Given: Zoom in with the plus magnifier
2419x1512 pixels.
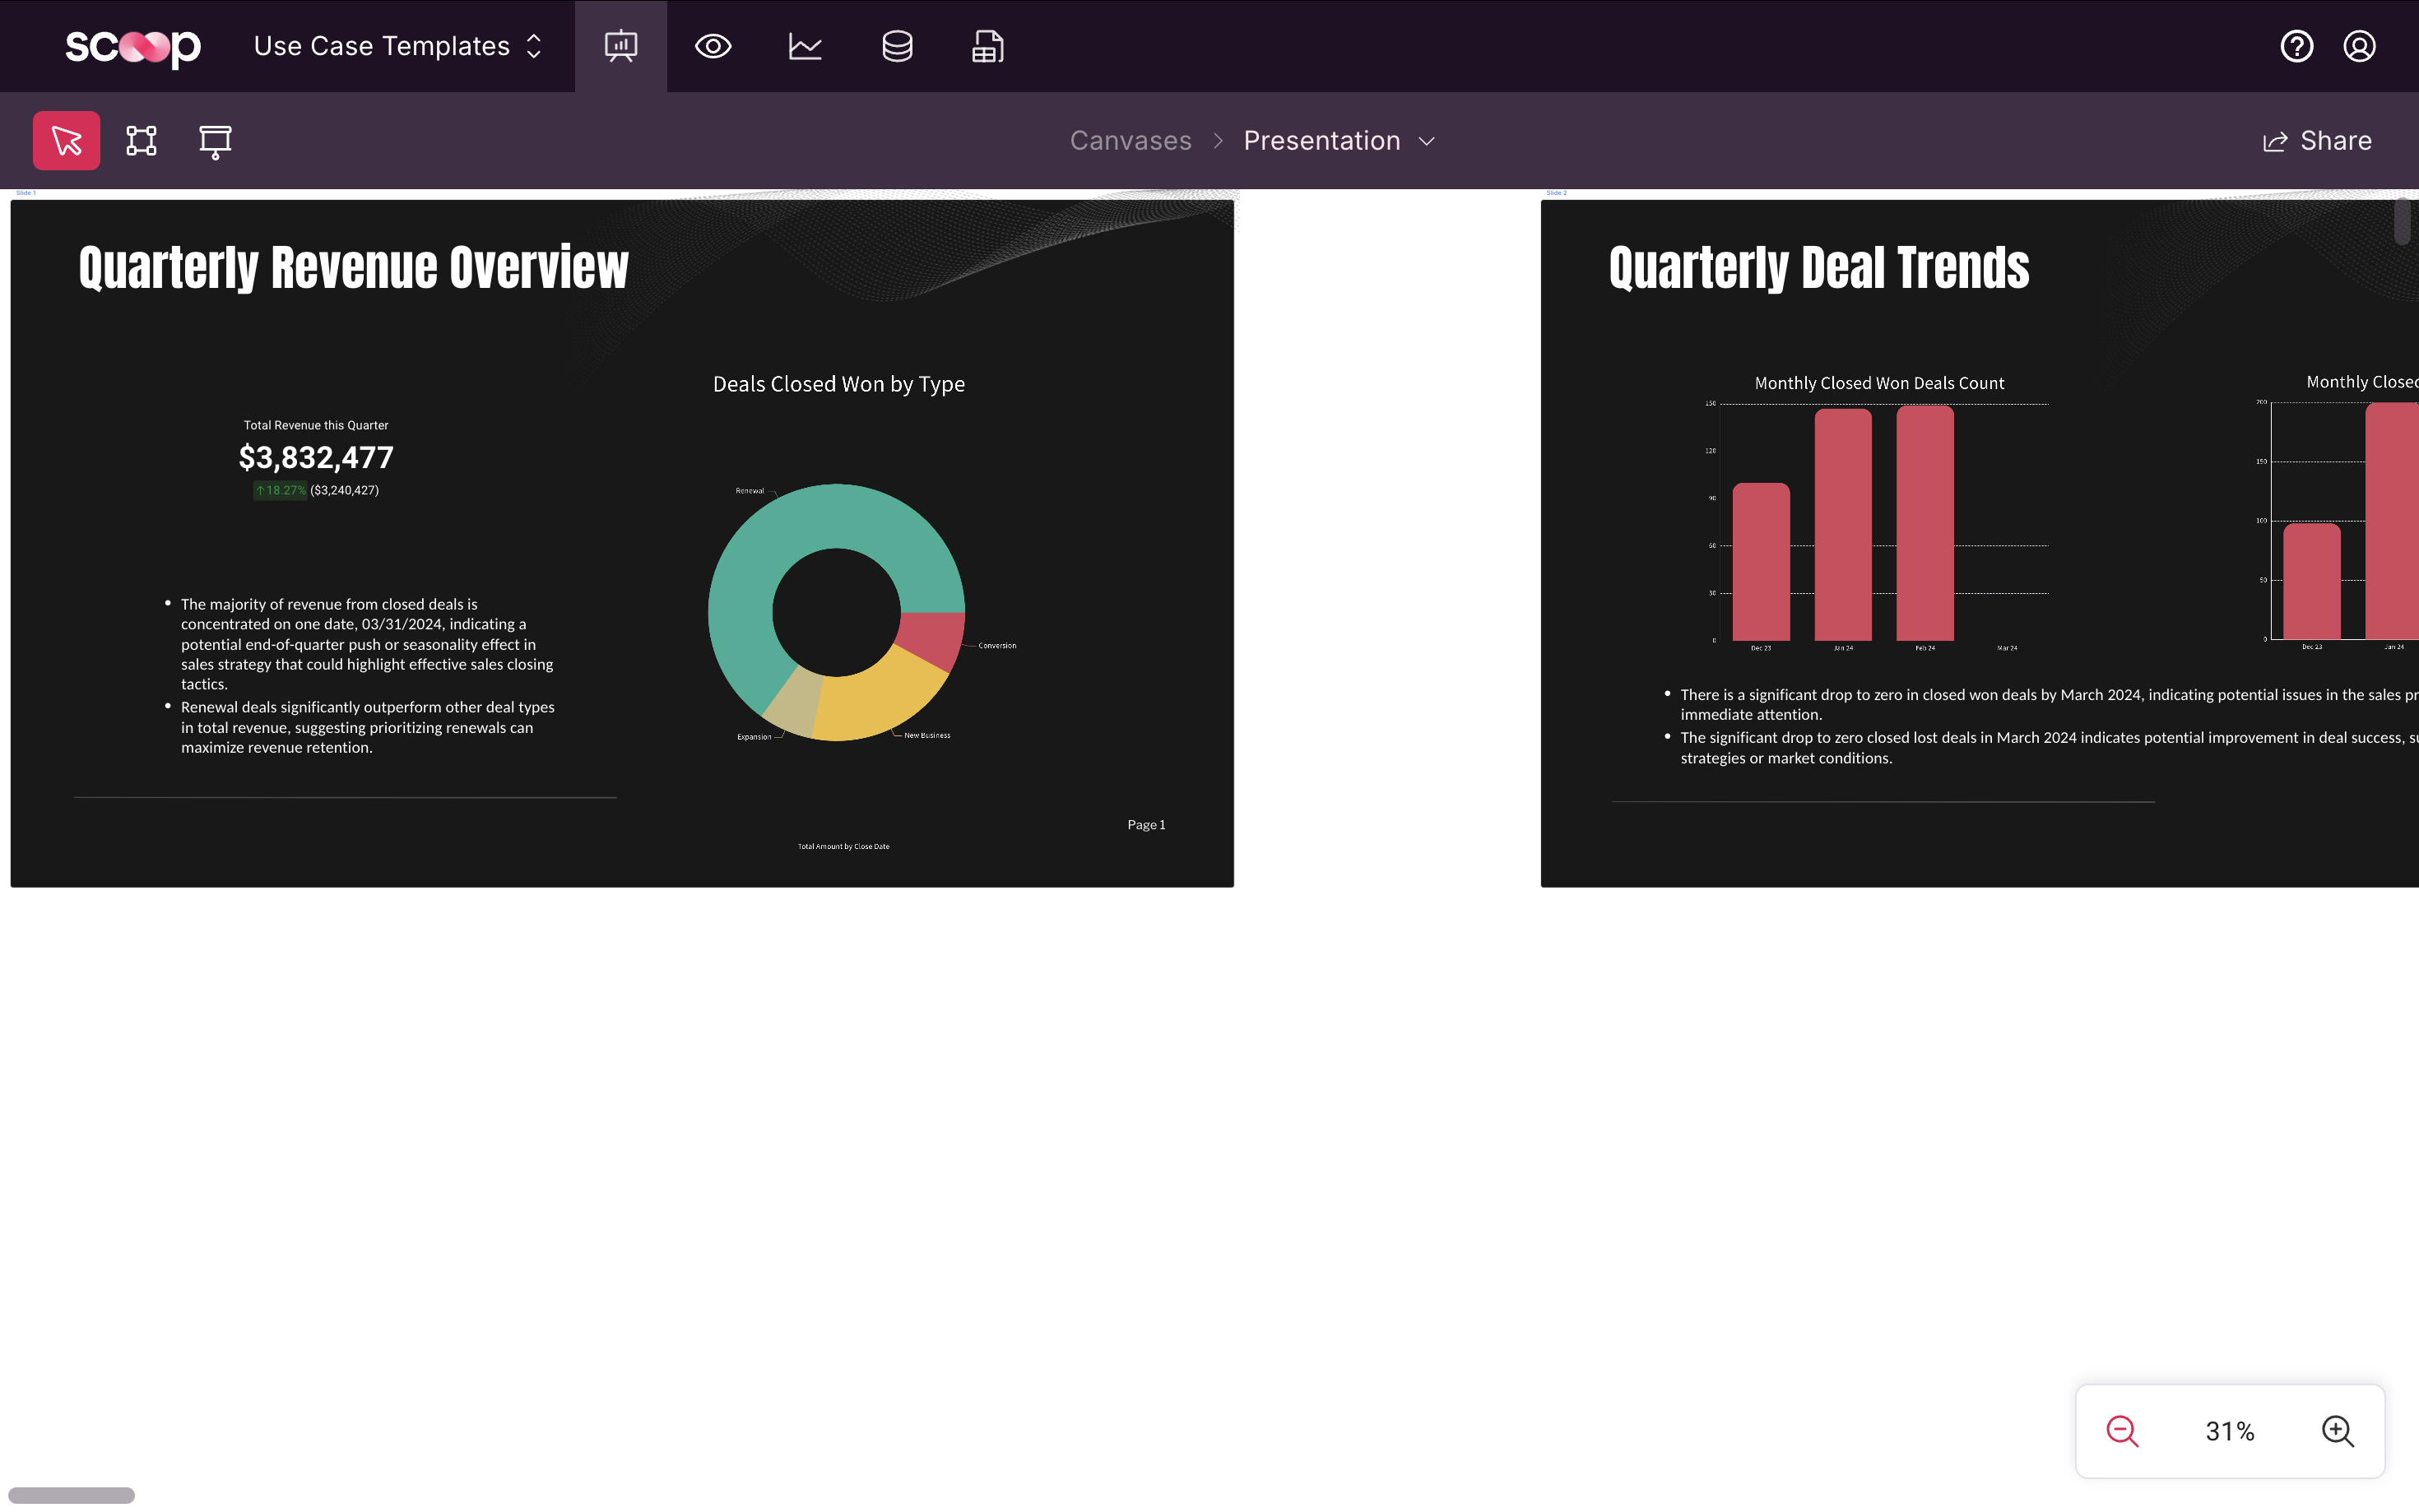Looking at the screenshot, I should [x=2337, y=1431].
